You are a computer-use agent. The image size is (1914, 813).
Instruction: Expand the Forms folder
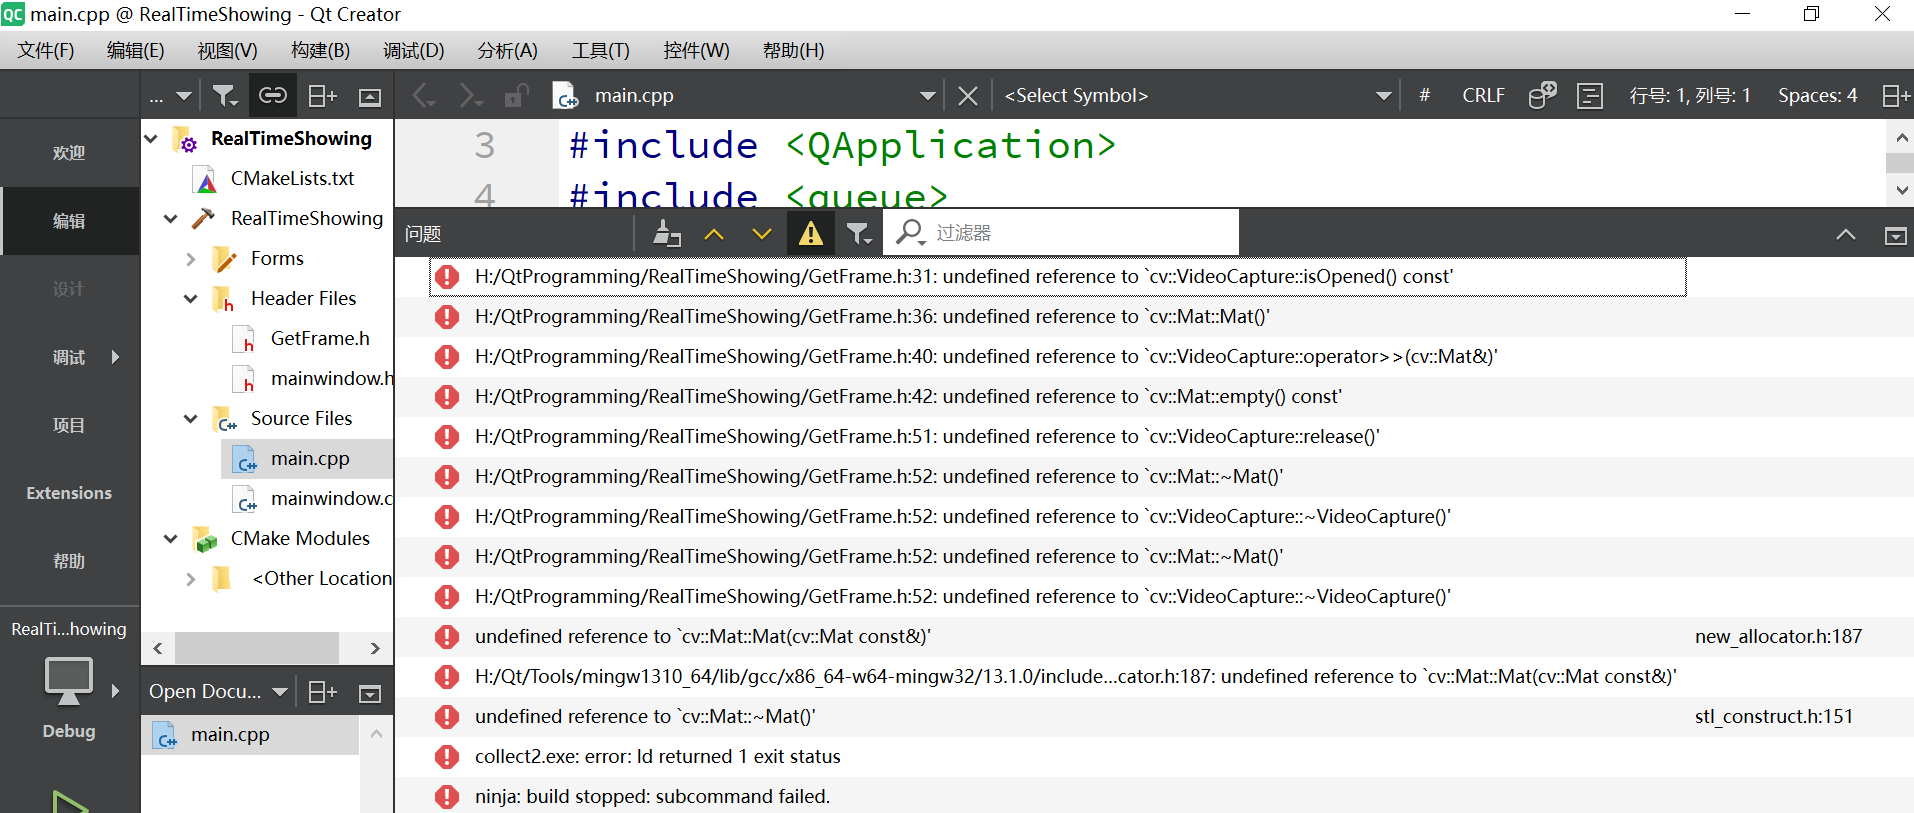pyautogui.click(x=191, y=259)
